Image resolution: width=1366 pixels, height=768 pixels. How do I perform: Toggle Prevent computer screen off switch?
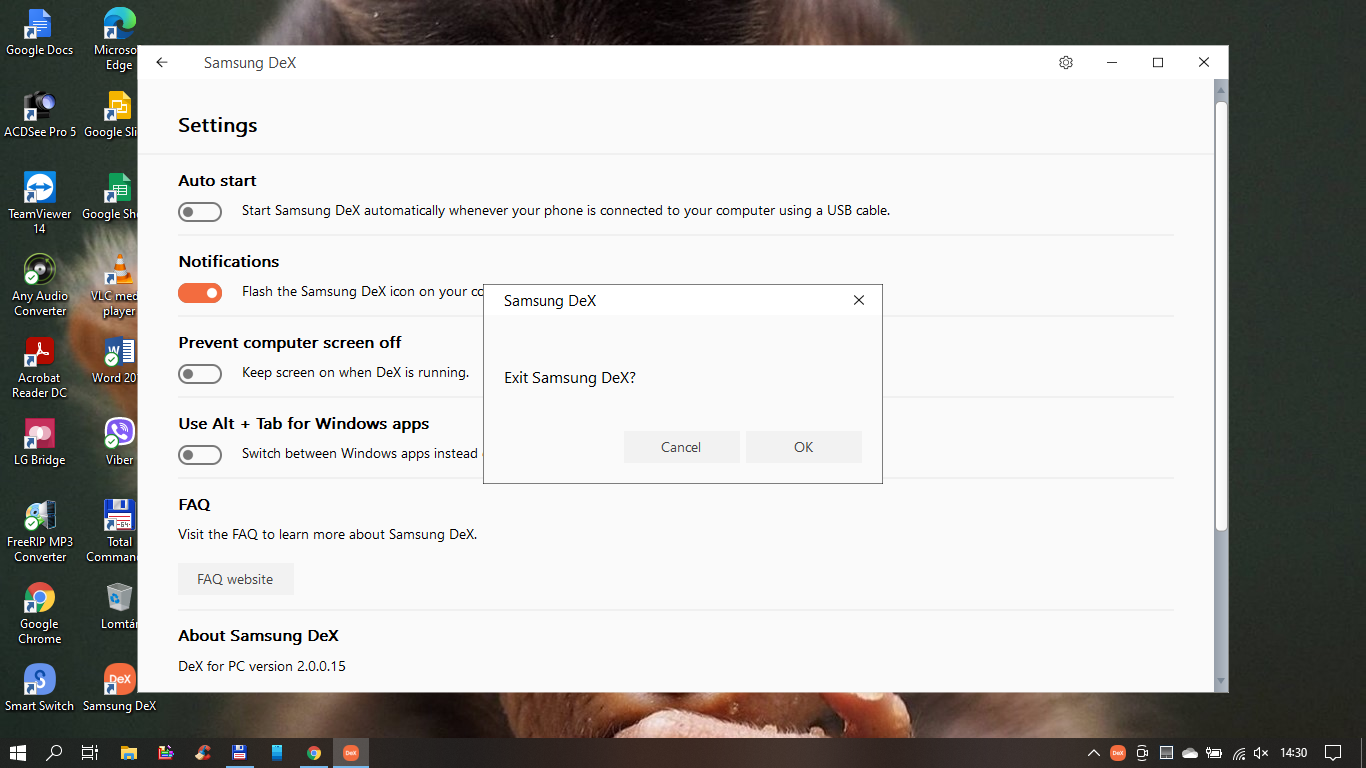(200, 373)
